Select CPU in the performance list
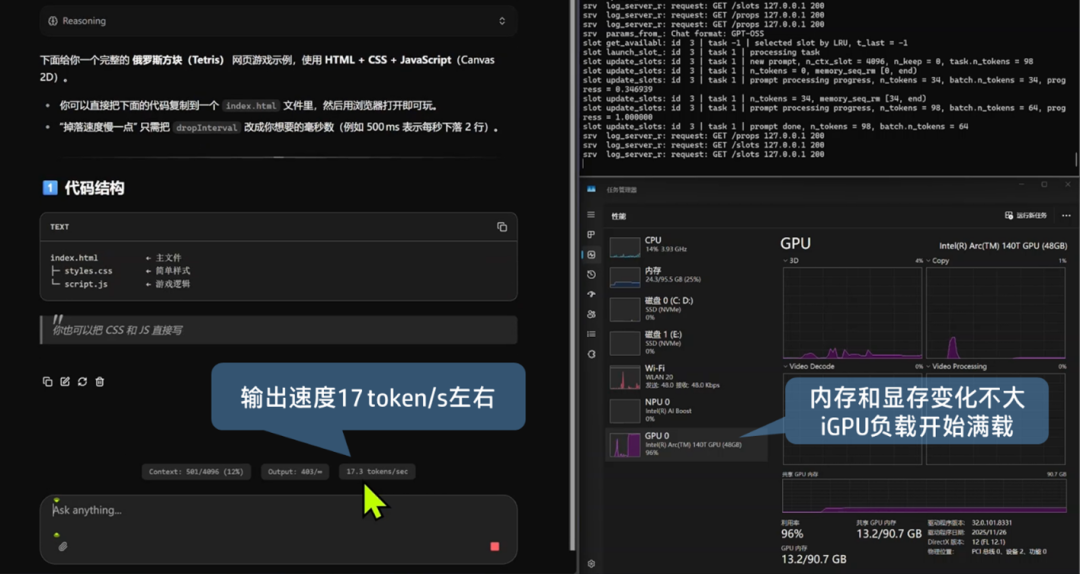 click(687, 245)
